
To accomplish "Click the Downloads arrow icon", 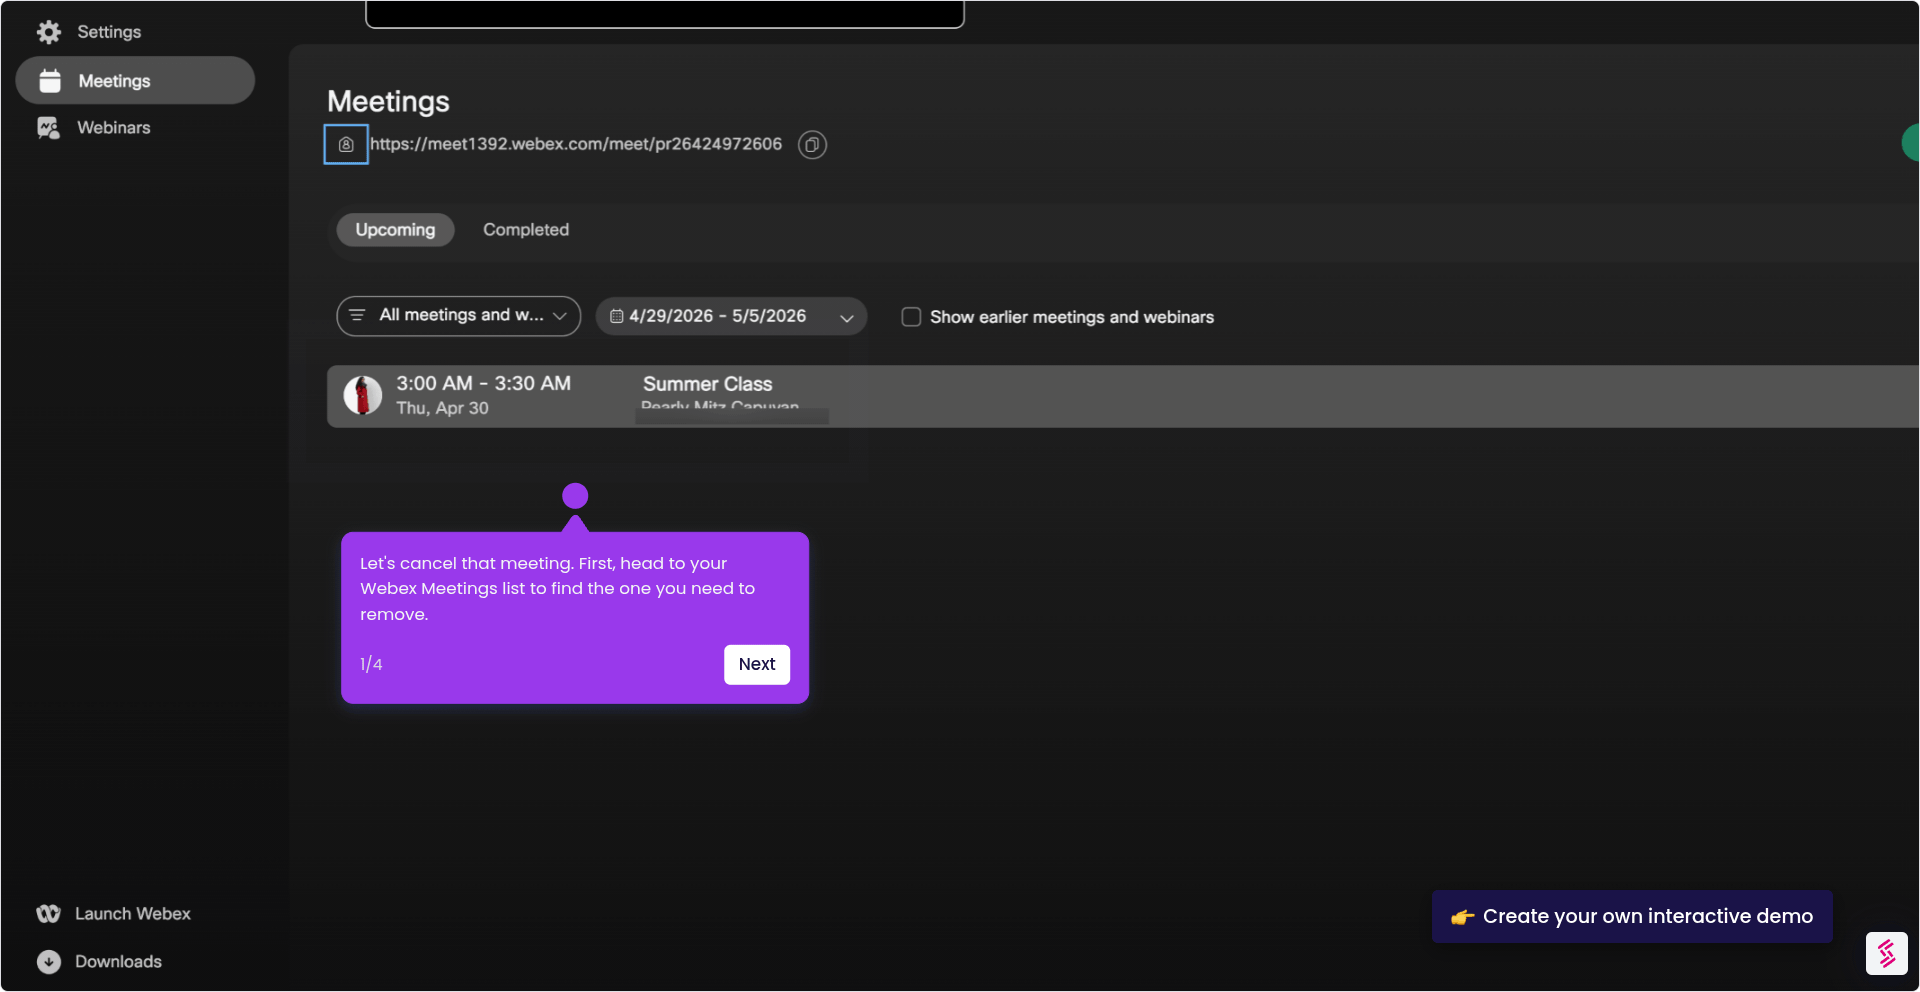I will click(49, 962).
